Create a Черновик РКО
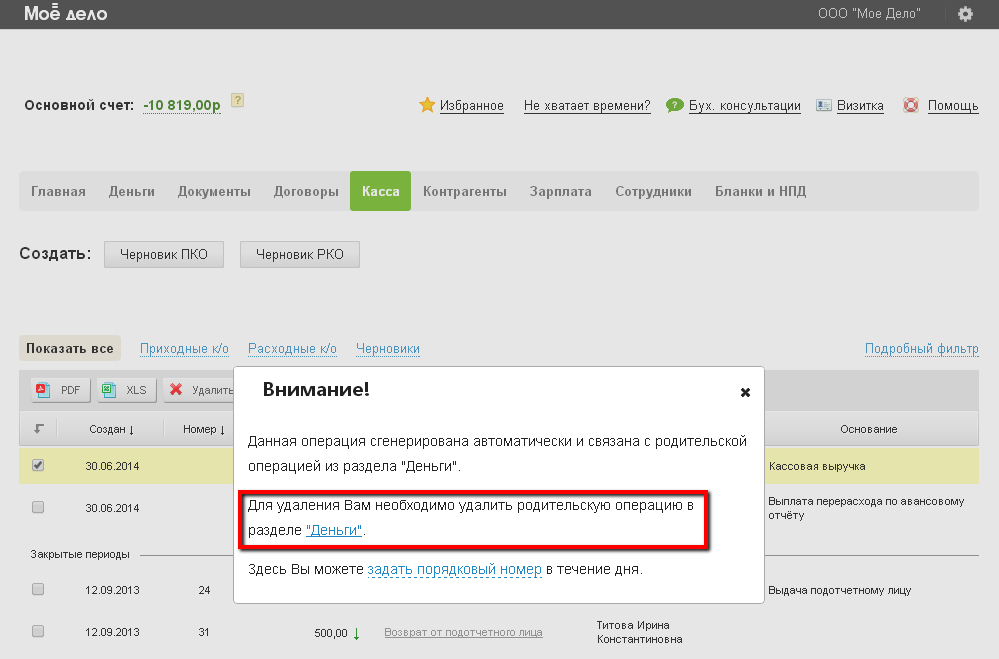Viewport: 999px width, 659px height. [x=299, y=254]
